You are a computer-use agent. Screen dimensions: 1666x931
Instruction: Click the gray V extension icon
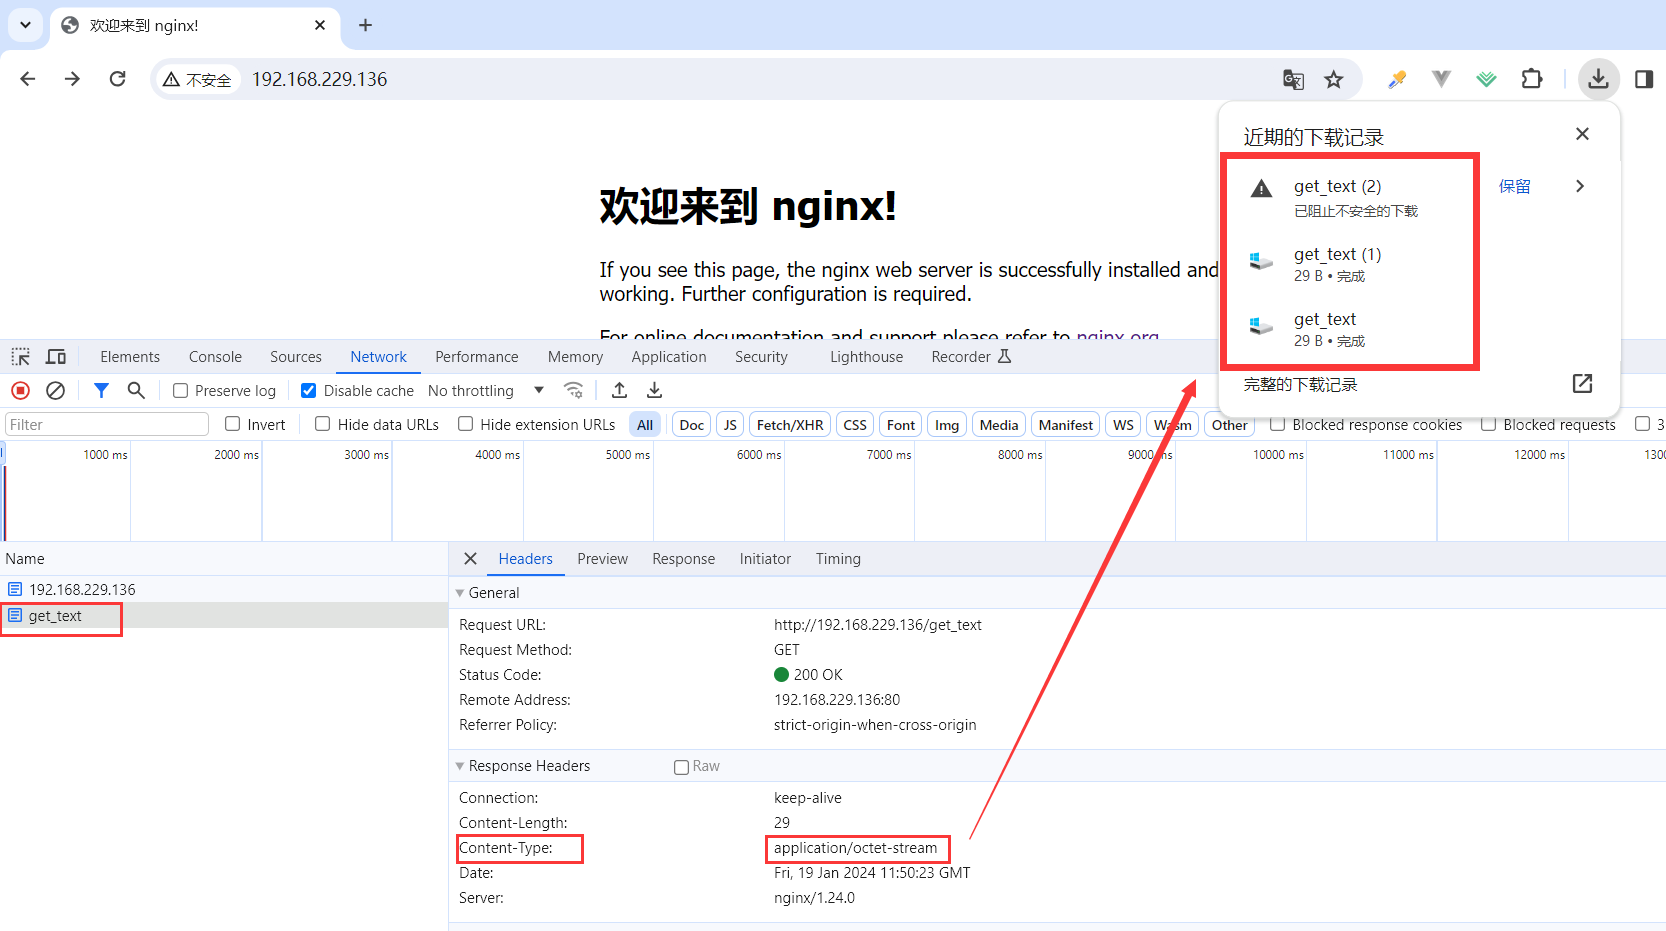(x=1441, y=79)
